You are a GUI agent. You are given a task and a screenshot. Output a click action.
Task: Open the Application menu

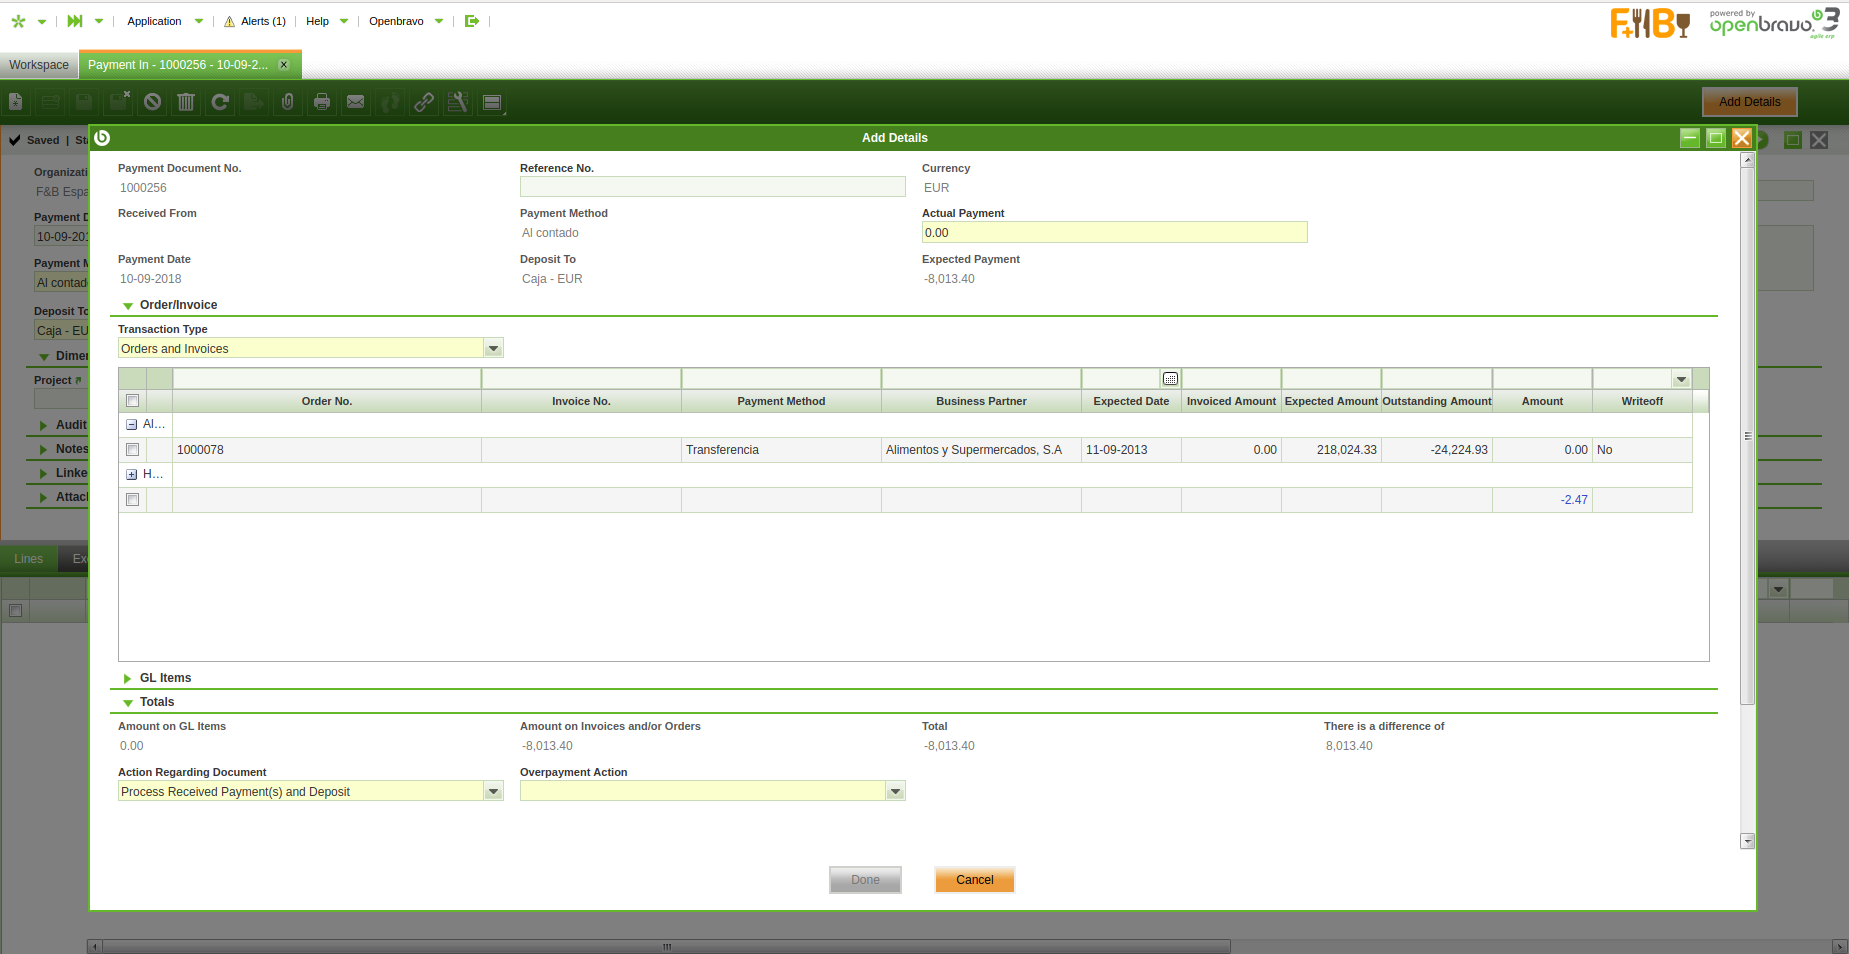pos(155,21)
